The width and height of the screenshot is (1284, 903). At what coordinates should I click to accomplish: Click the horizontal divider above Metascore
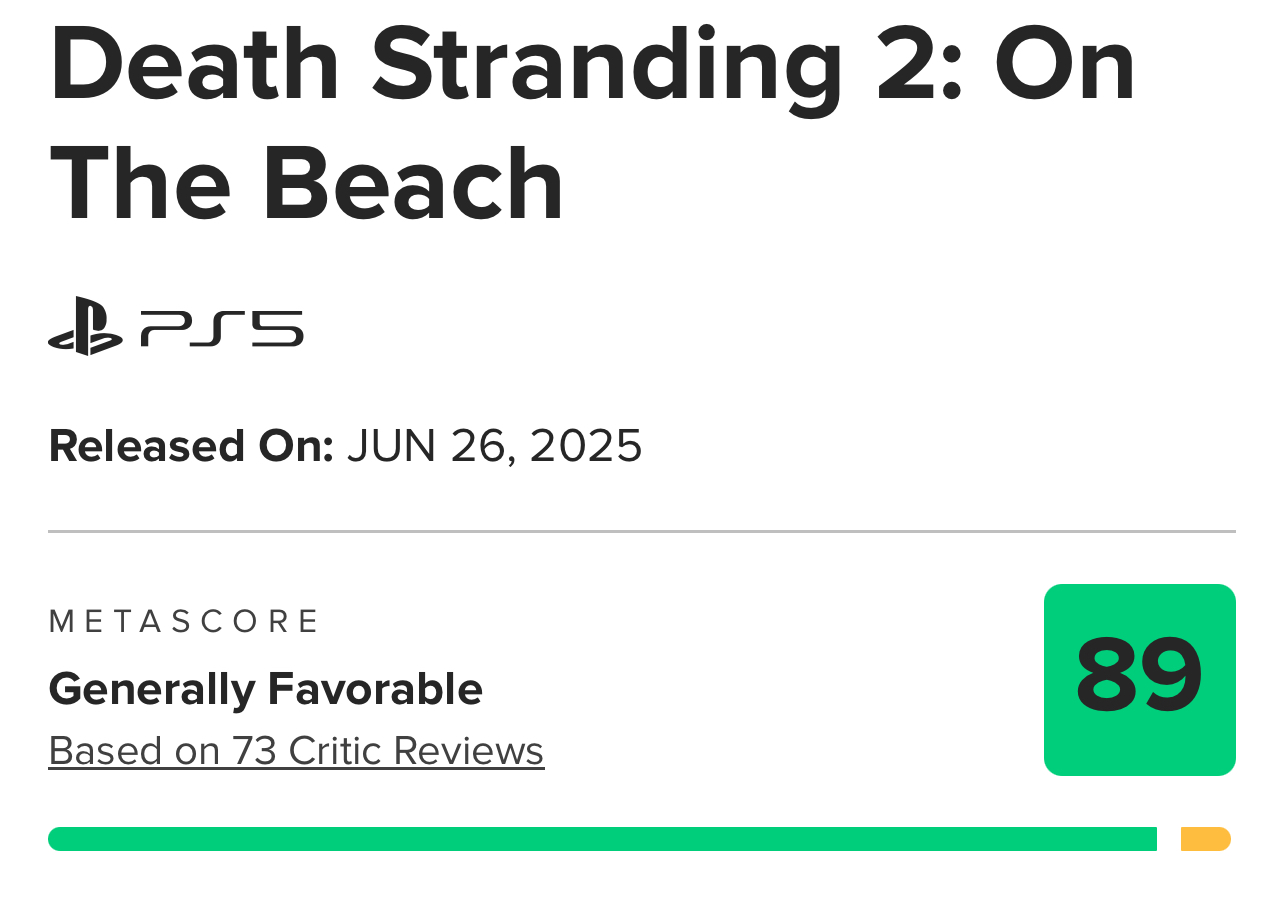tap(642, 532)
